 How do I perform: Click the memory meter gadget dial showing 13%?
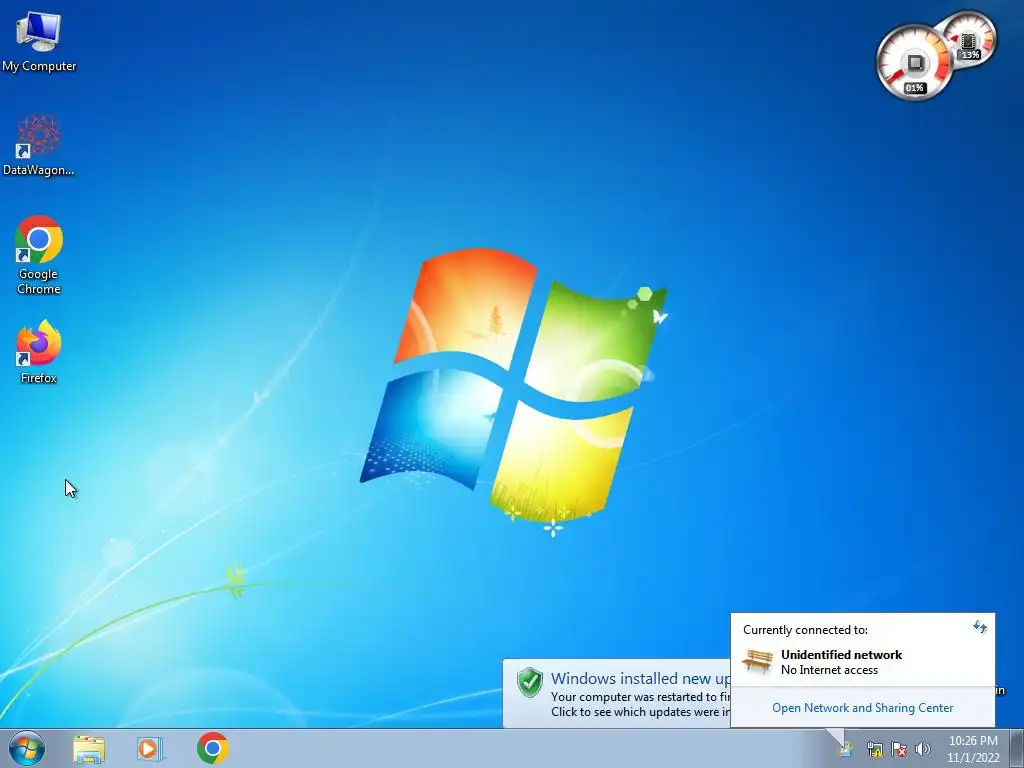970,38
